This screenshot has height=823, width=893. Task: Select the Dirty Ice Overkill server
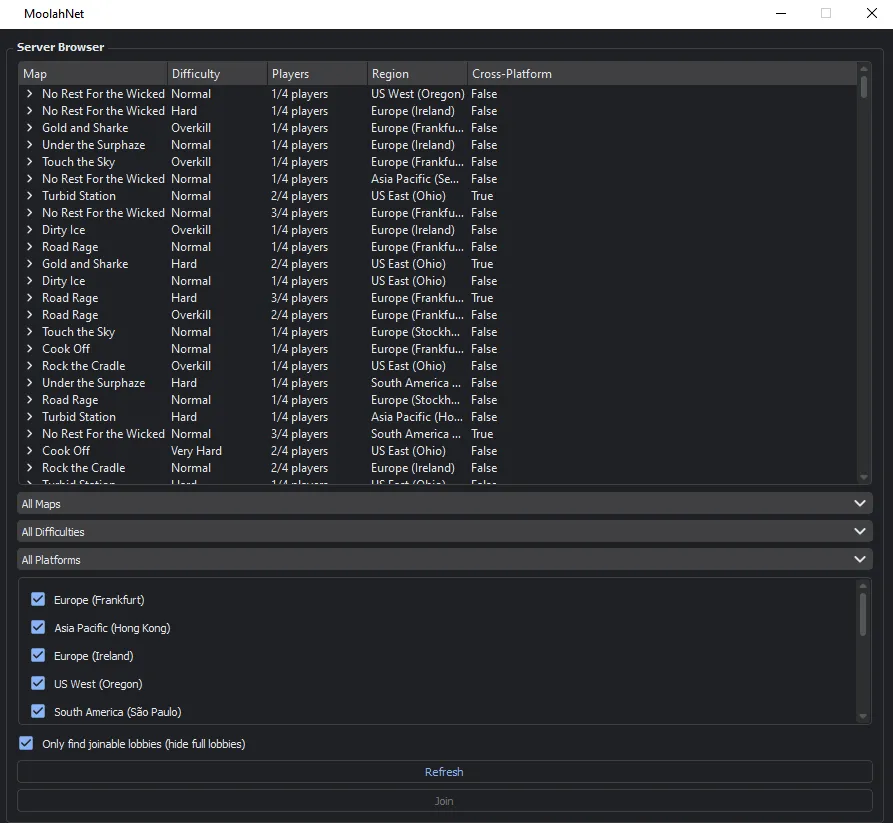437,230
